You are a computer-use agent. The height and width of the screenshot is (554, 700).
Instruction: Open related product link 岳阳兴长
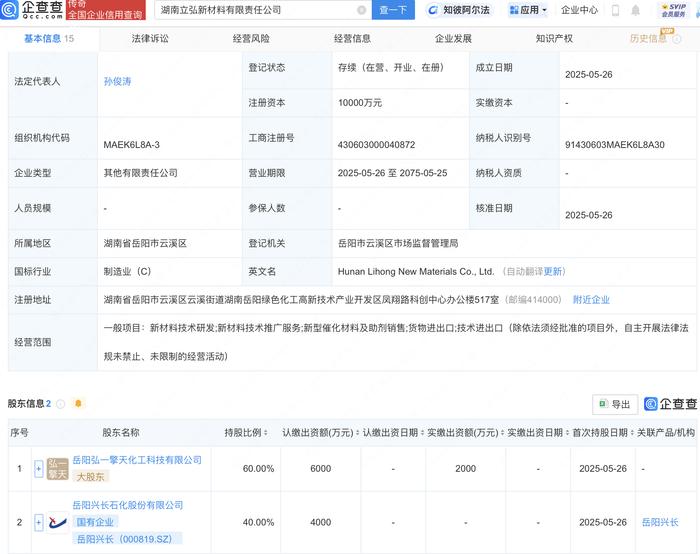pos(660,522)
